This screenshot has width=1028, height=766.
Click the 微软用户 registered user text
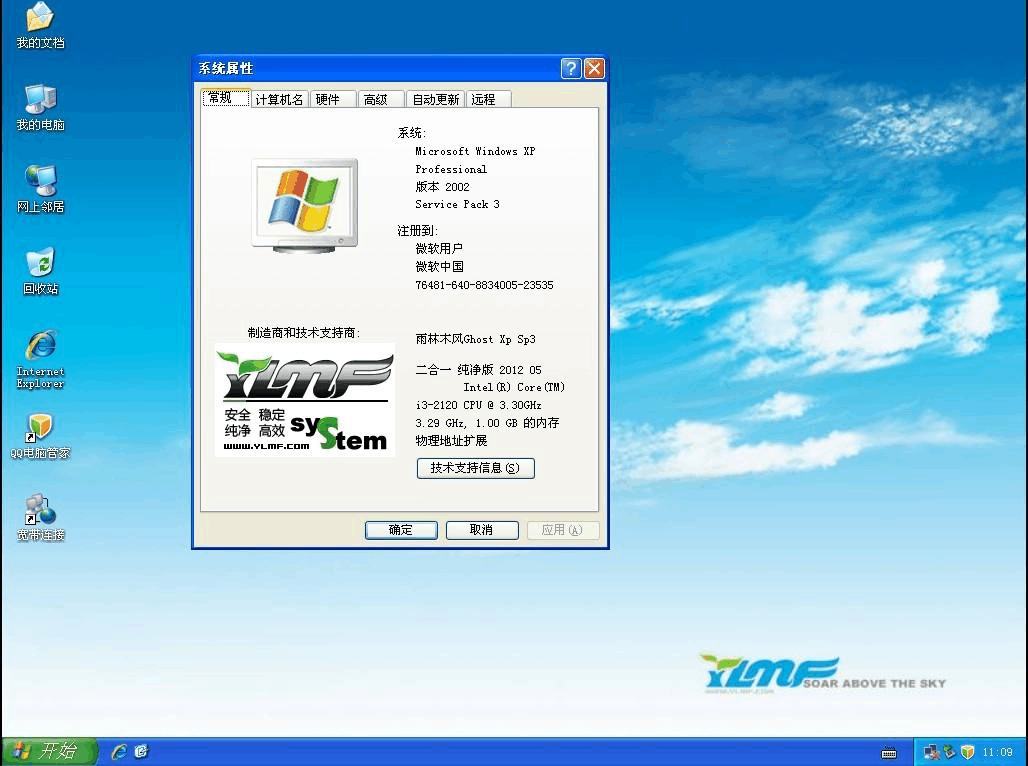(439, 249)
